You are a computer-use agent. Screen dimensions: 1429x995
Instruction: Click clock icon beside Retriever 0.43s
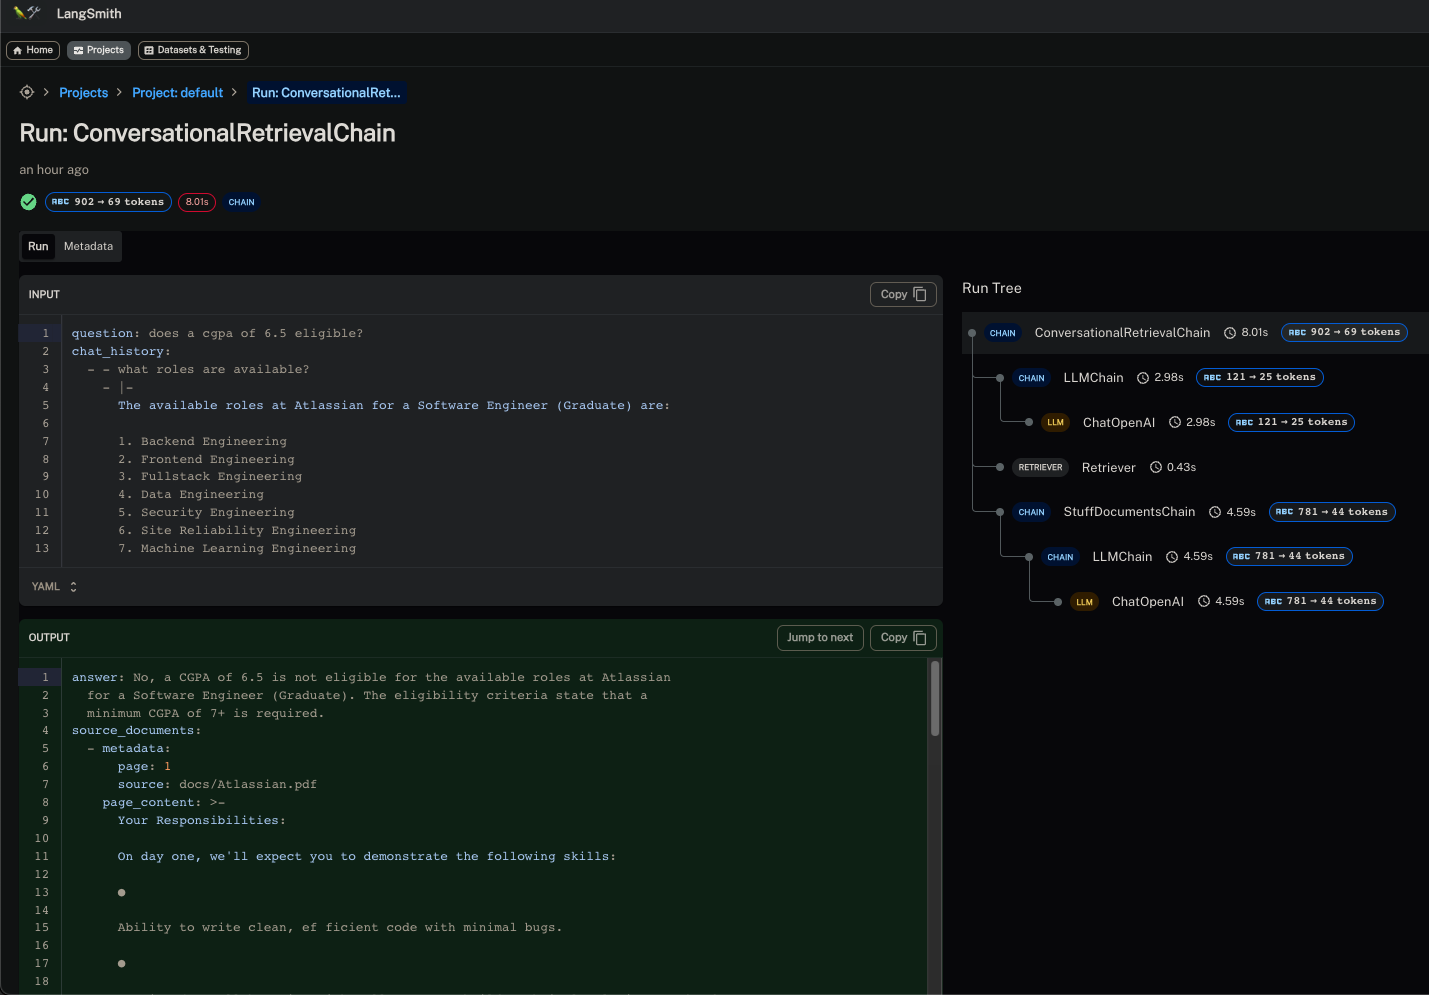(x=1156, y=468)
